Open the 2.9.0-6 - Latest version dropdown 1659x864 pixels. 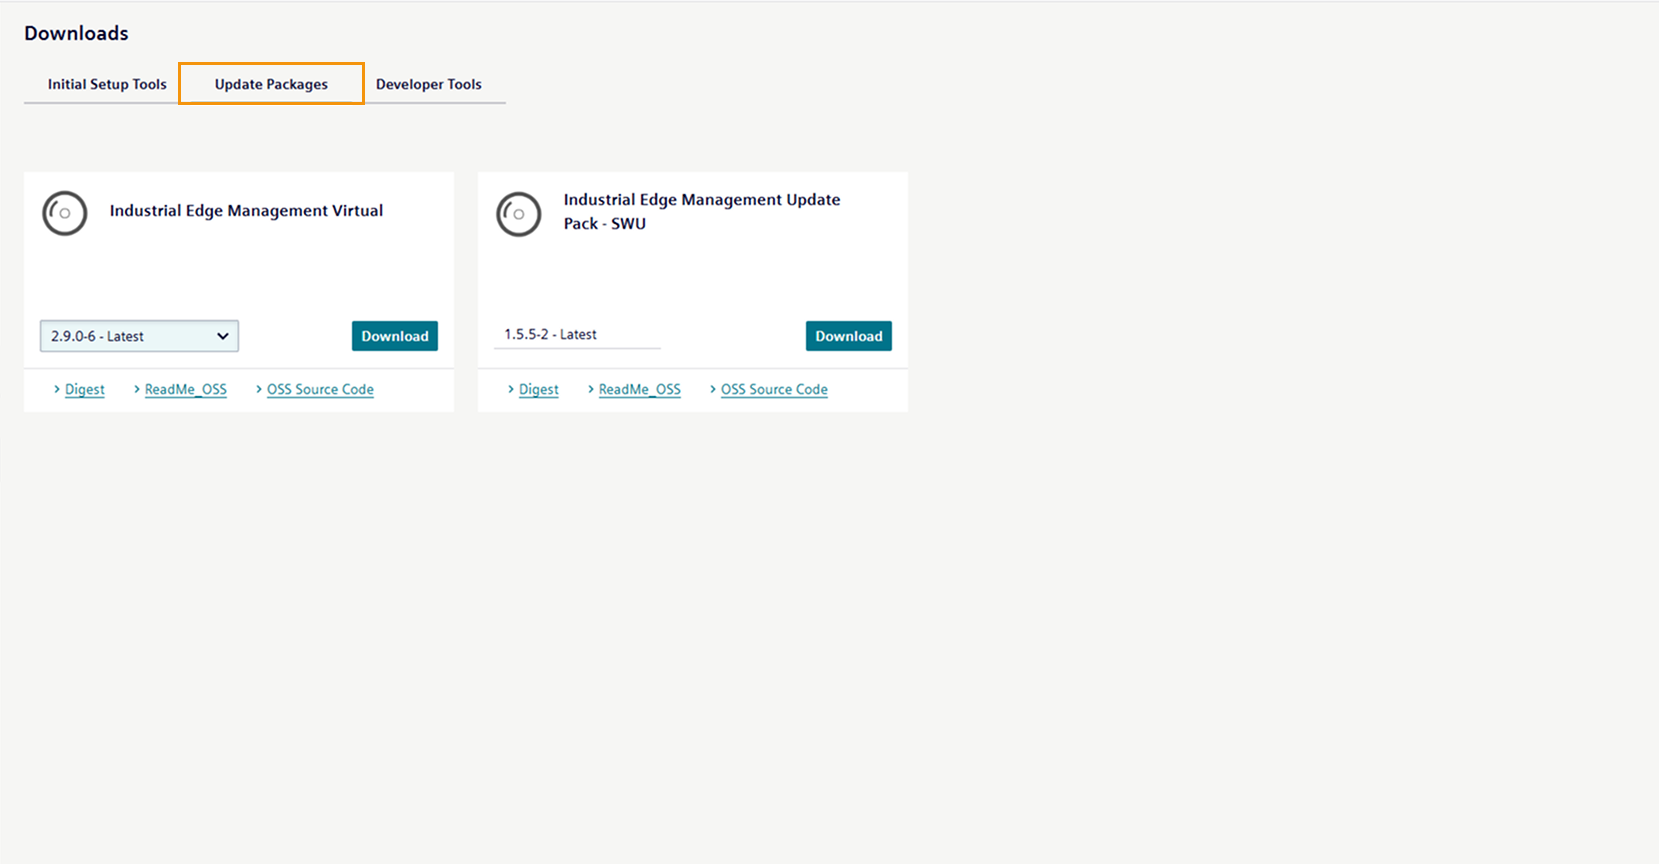pyautogui.click(x=139, y=336)
